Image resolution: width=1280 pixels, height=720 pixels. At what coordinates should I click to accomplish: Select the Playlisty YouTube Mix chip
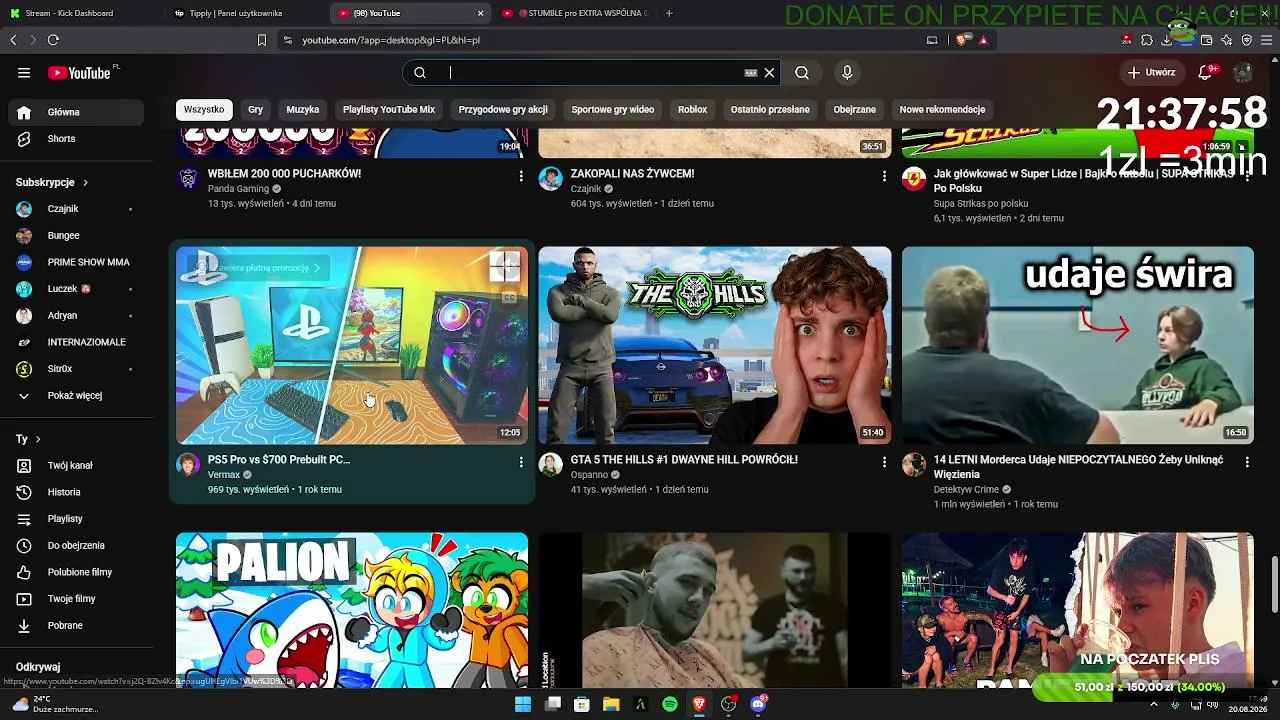[389, 109]
